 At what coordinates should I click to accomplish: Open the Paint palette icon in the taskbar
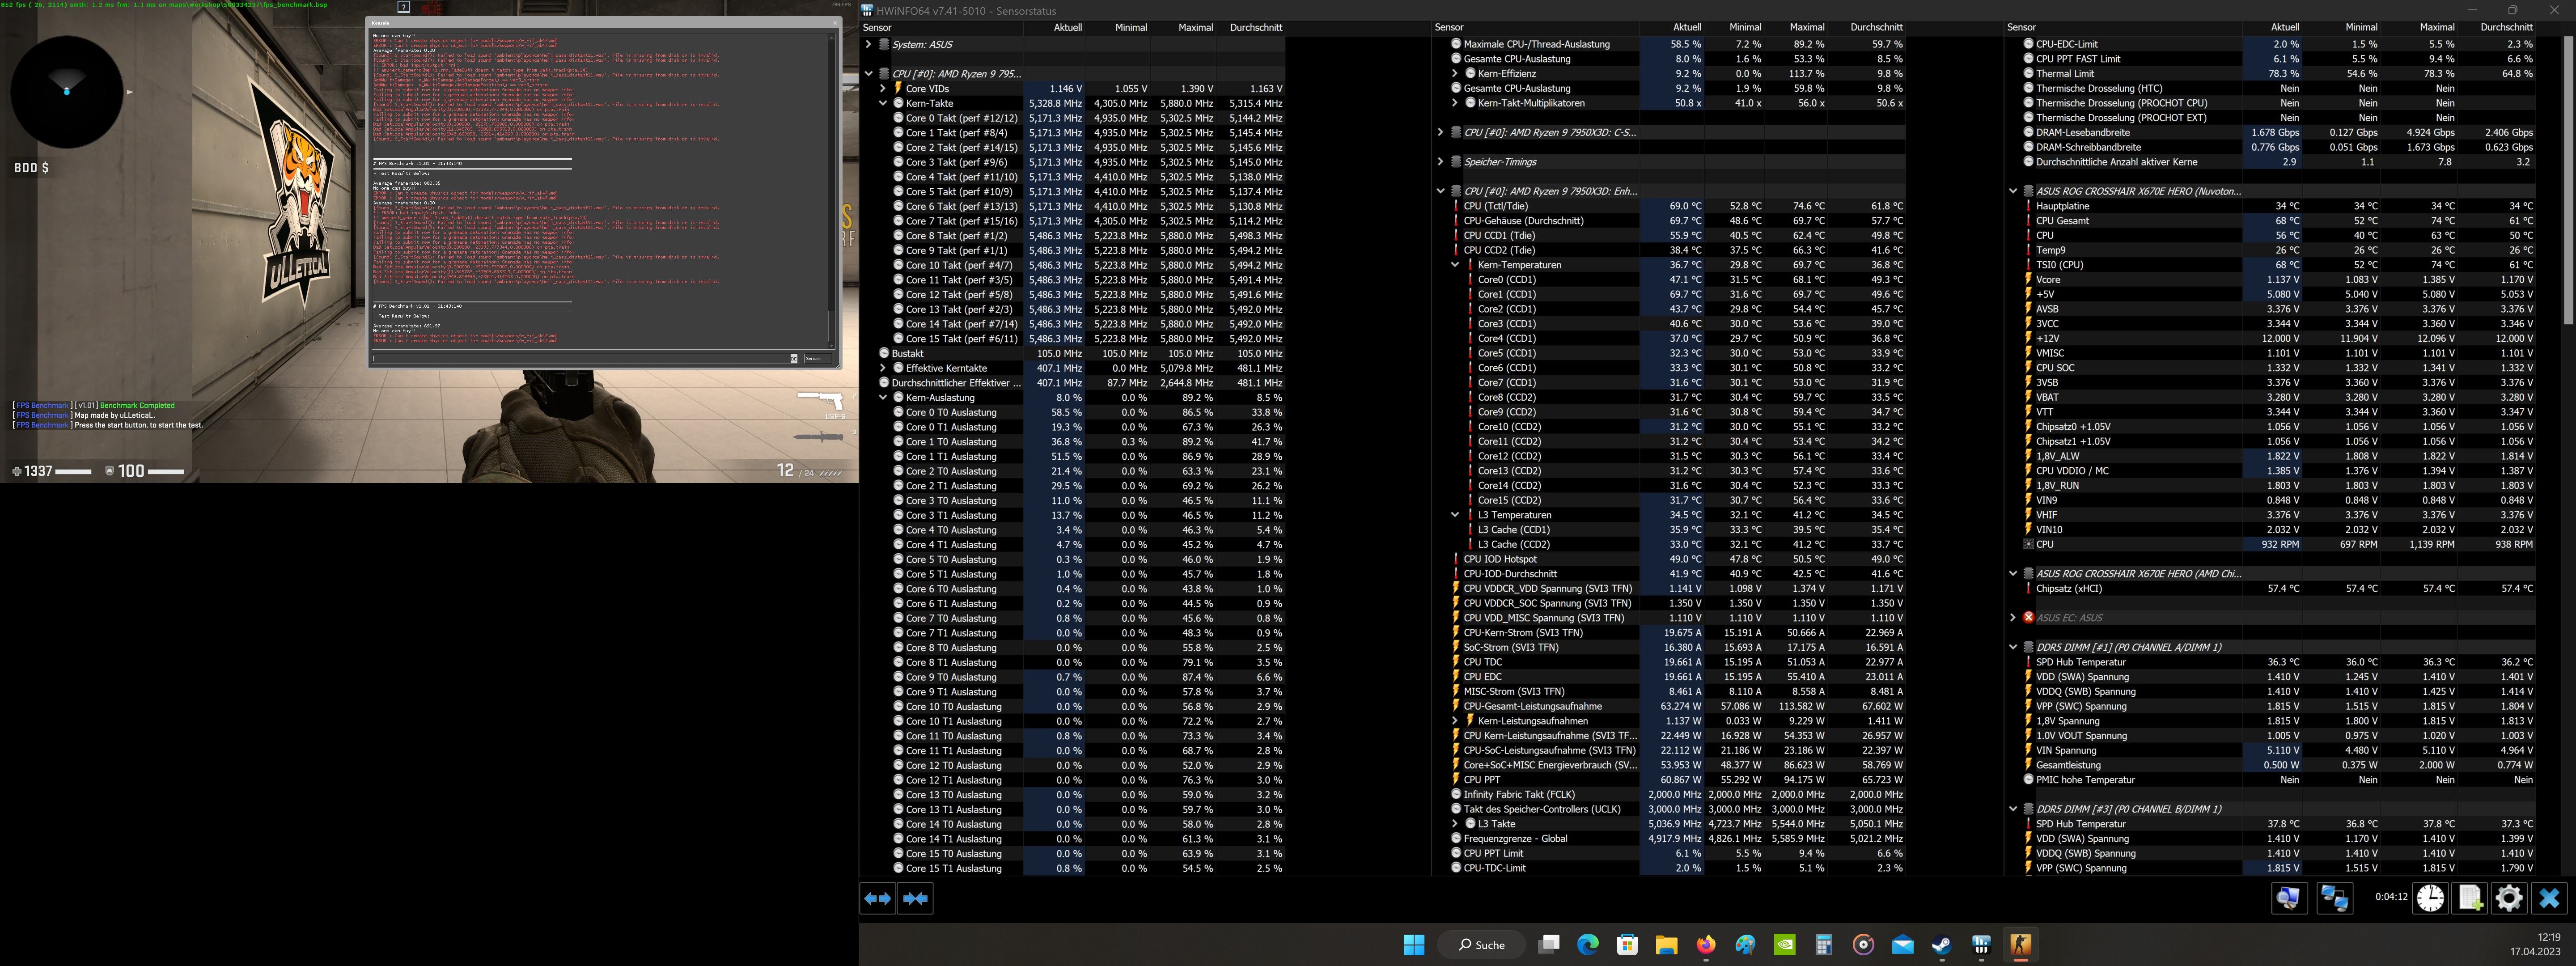click(1745, 944)
